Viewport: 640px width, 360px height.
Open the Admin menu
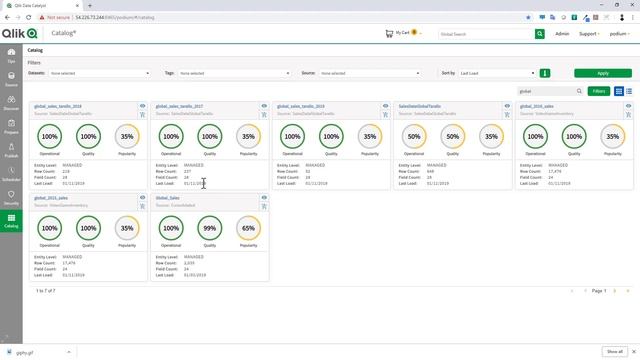coord(562,34)
